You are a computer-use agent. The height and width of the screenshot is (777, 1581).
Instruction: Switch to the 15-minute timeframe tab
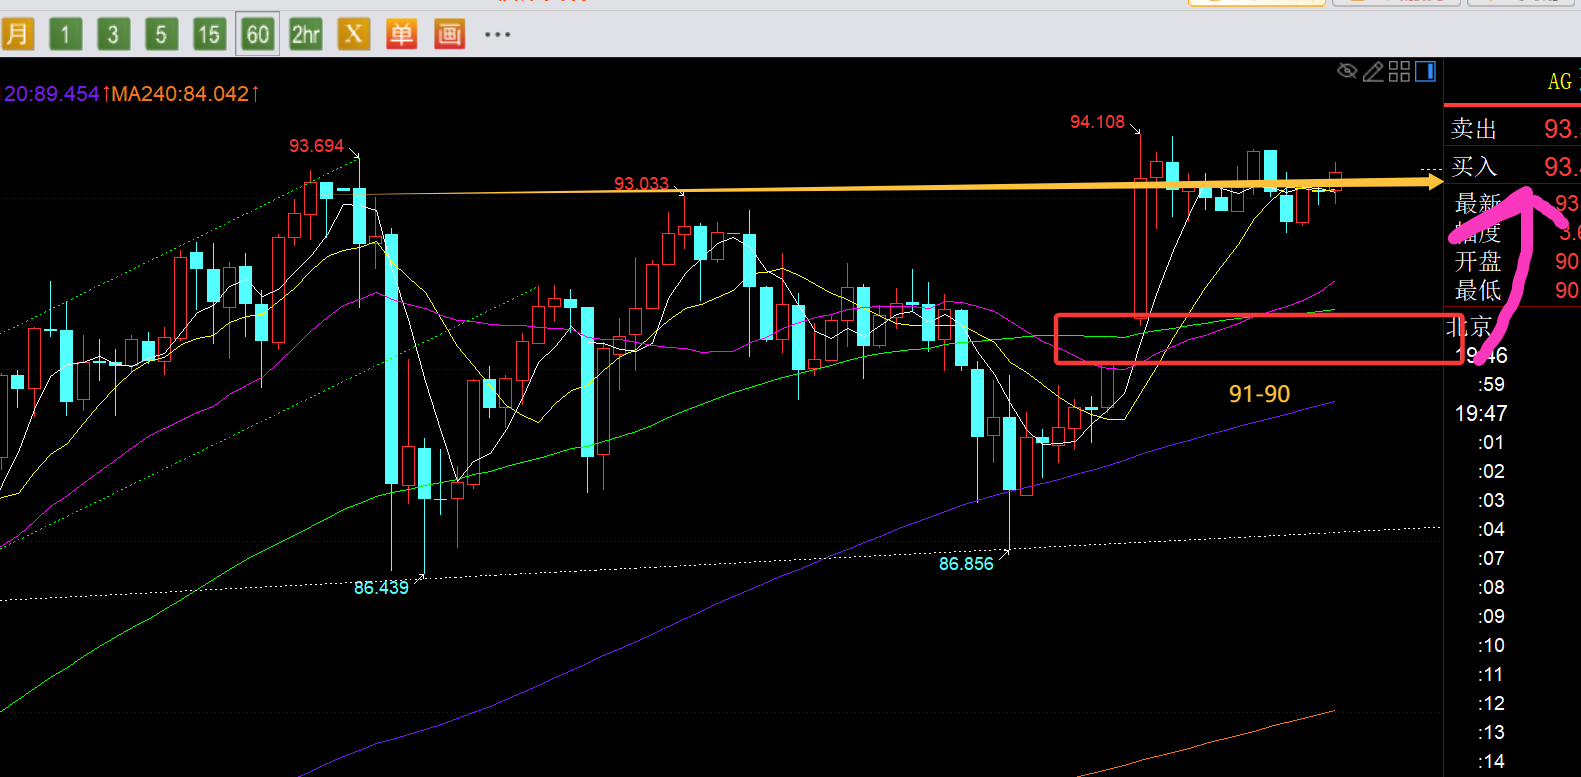click(x=209, y=35)
